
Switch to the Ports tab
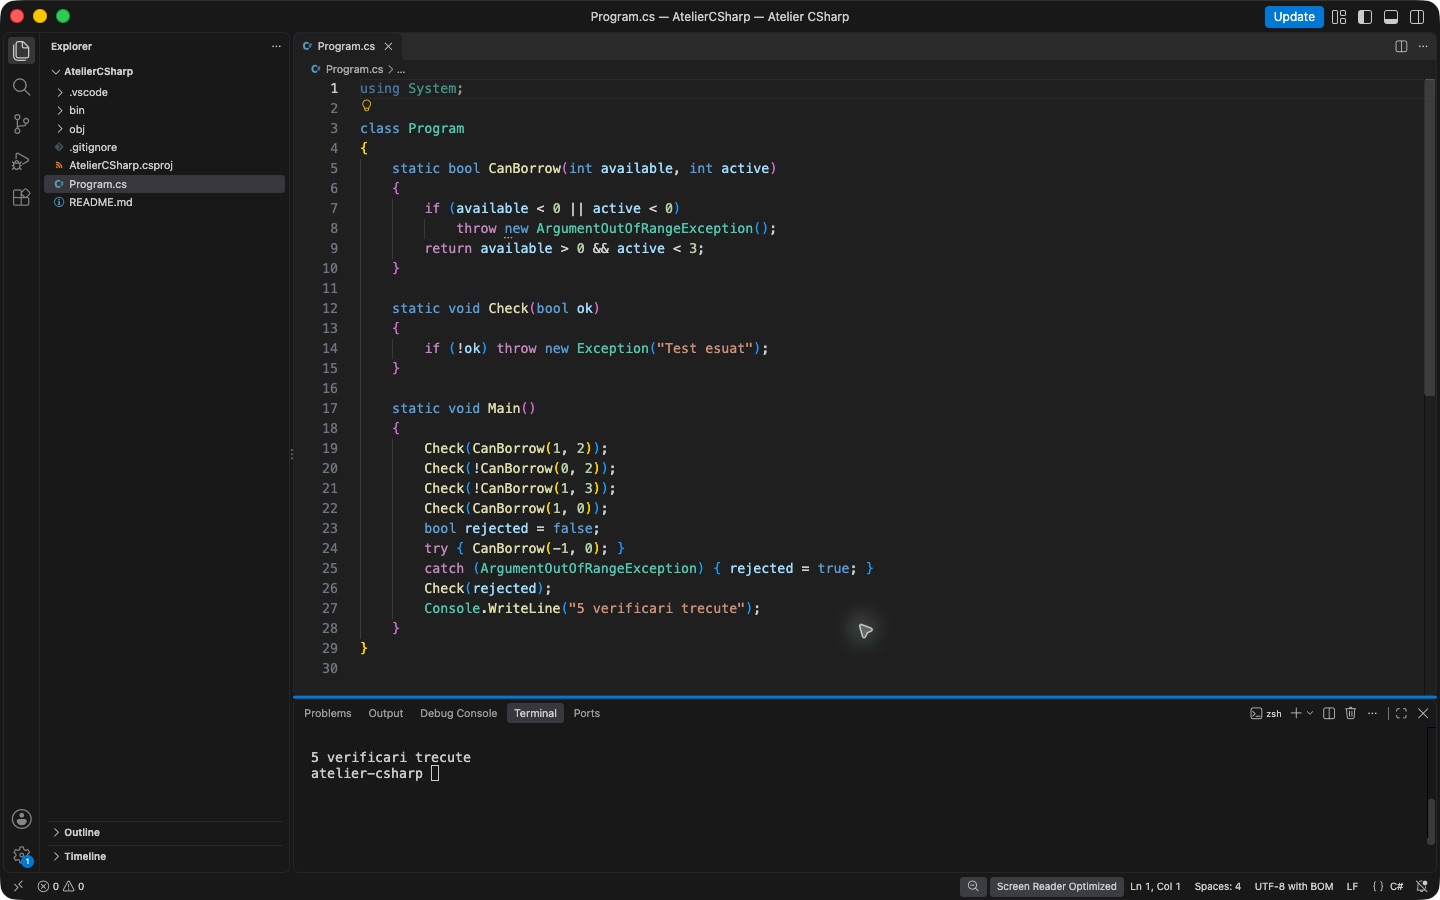(587, 713)
